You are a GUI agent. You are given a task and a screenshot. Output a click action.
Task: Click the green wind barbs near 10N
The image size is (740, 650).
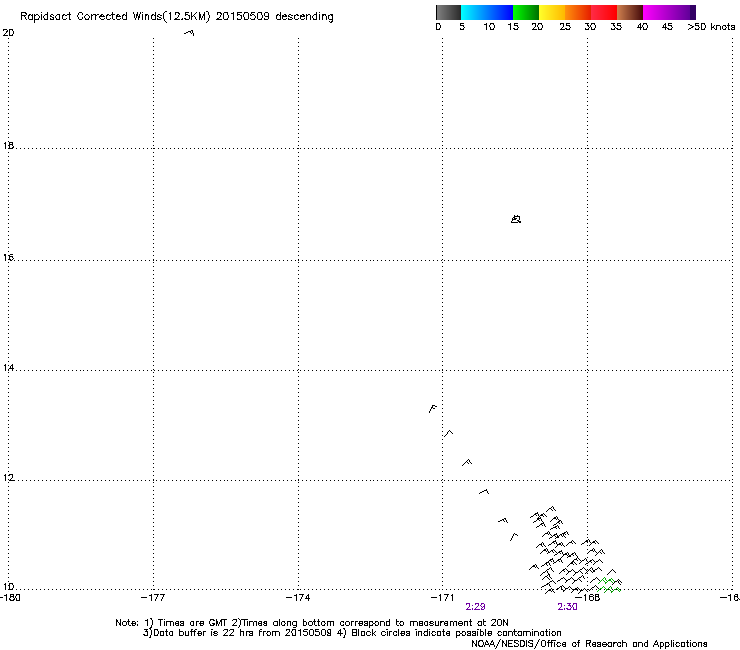(x=609, y=585)
